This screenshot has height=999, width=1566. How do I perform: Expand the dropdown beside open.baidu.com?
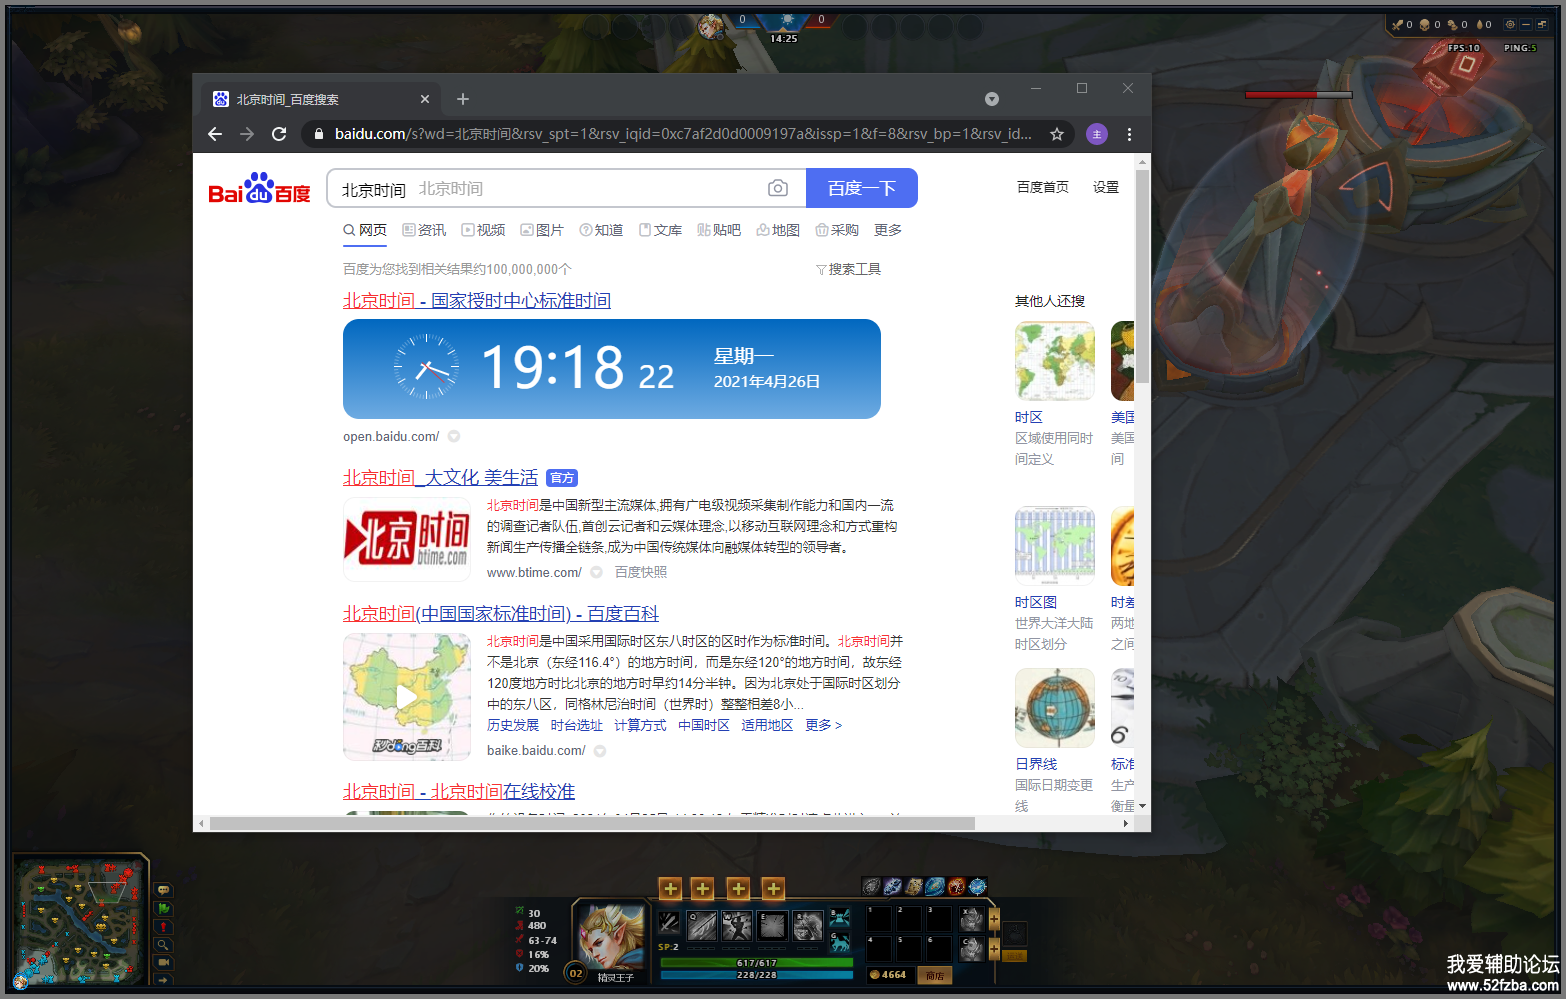coord(454,437)
